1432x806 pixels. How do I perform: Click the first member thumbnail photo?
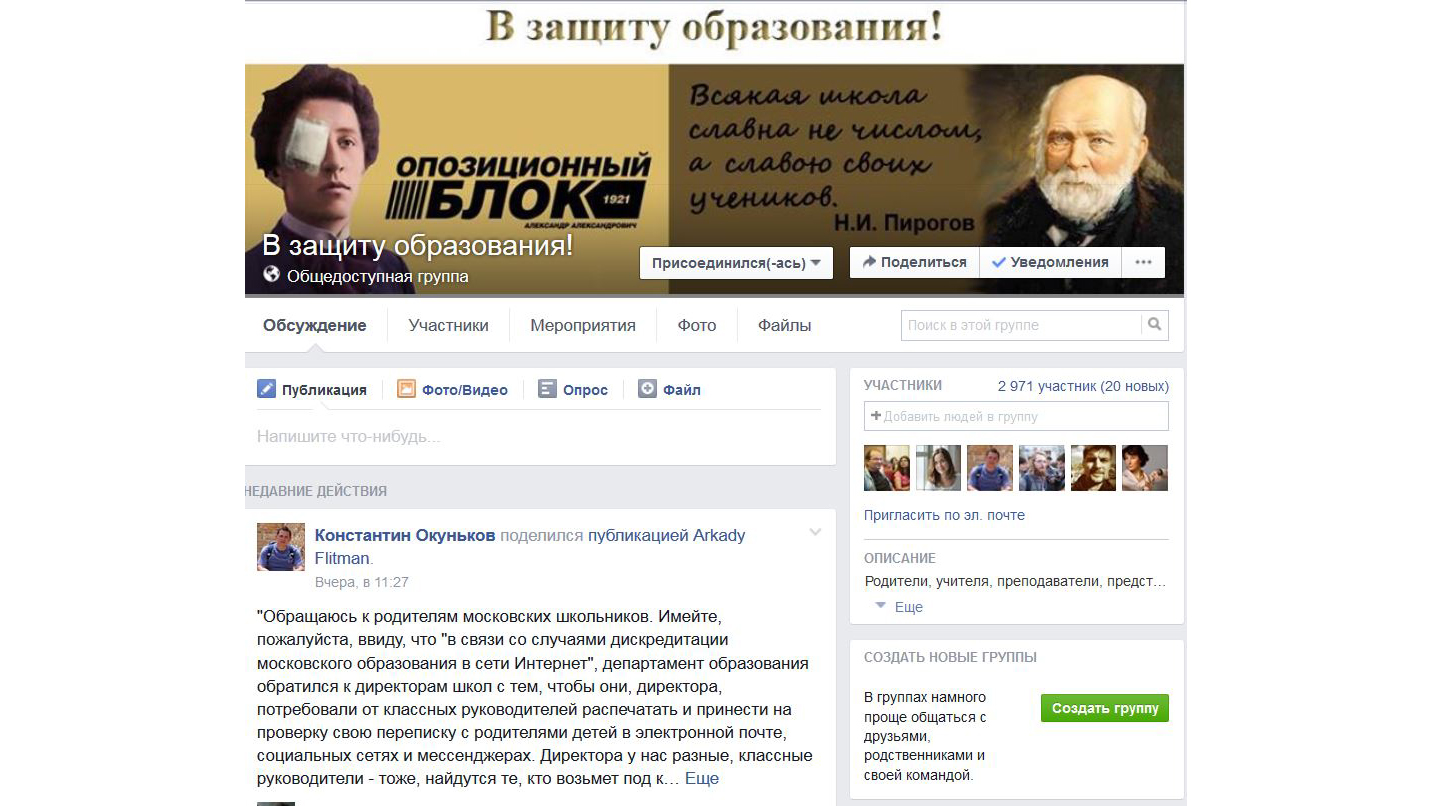[887, 468]
